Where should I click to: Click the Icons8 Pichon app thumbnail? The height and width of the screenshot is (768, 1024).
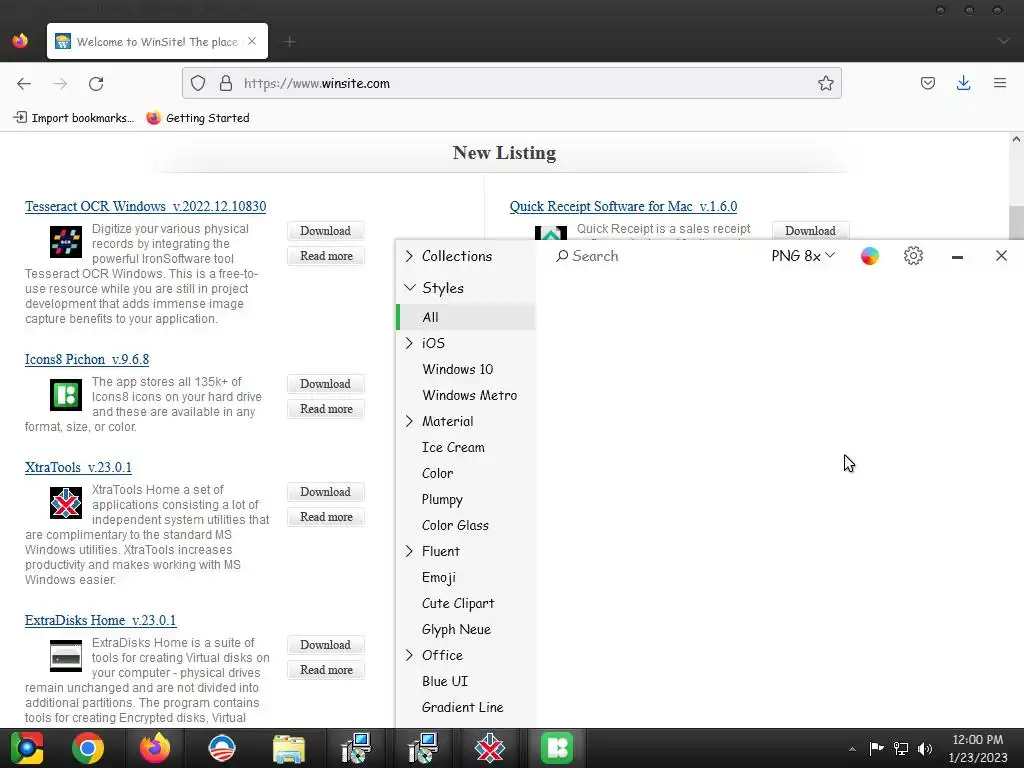coord(66,394)
